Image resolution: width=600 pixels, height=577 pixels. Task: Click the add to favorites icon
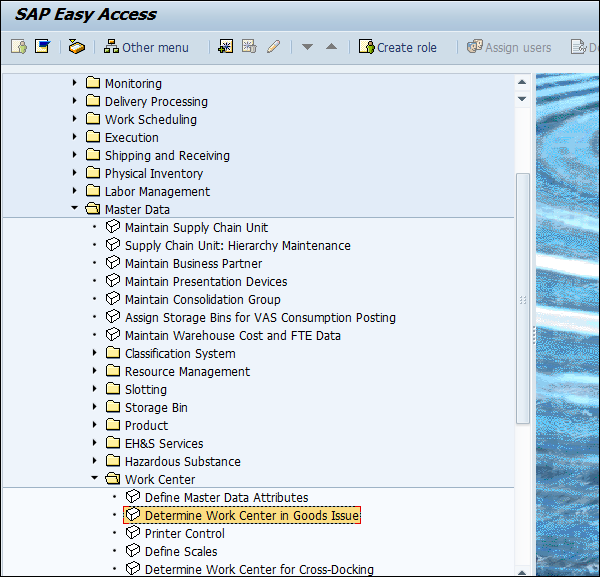click(226, 47)
